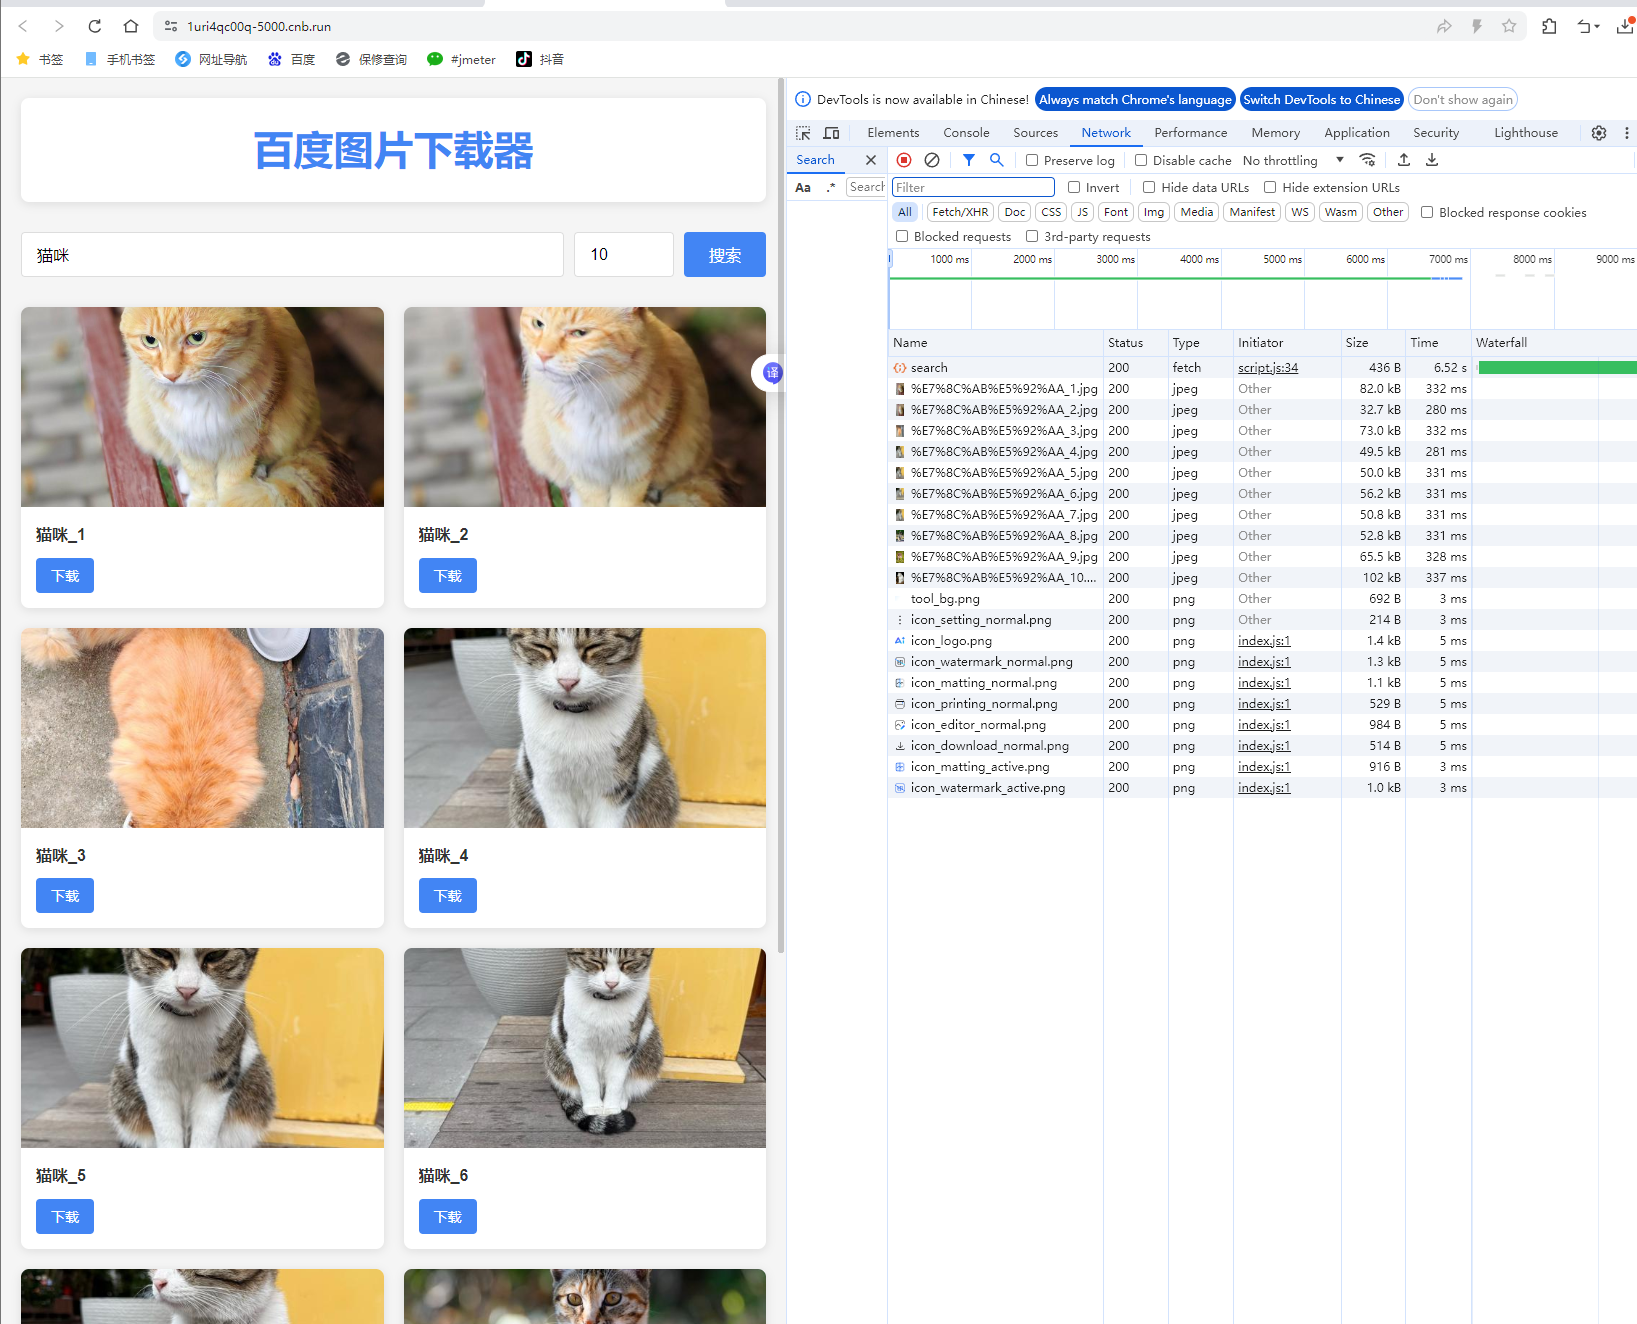Switch to the Performance tab
The height and width of the screenshot is (1324, 1637).
pyautogui.click(x=1190, y=133)
